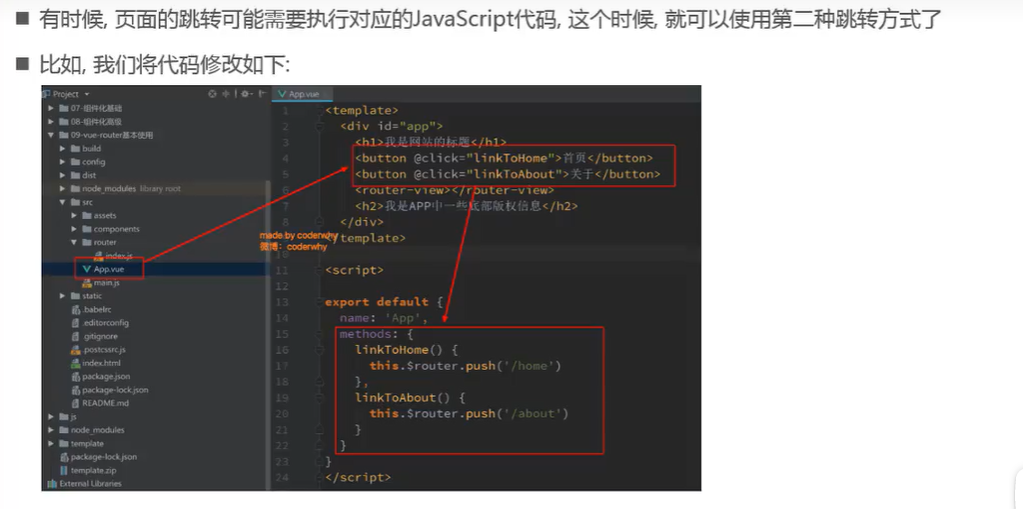Screen dimensions: 1023x509
Task: Open the Project view dropdown arrow
Action: (x=87, y=95)
